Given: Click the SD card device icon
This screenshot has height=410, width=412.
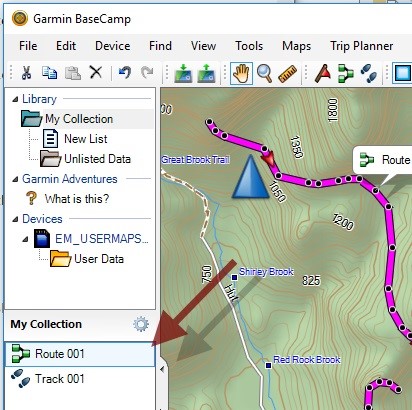Looking at the screenshot, I should point(42,239).
